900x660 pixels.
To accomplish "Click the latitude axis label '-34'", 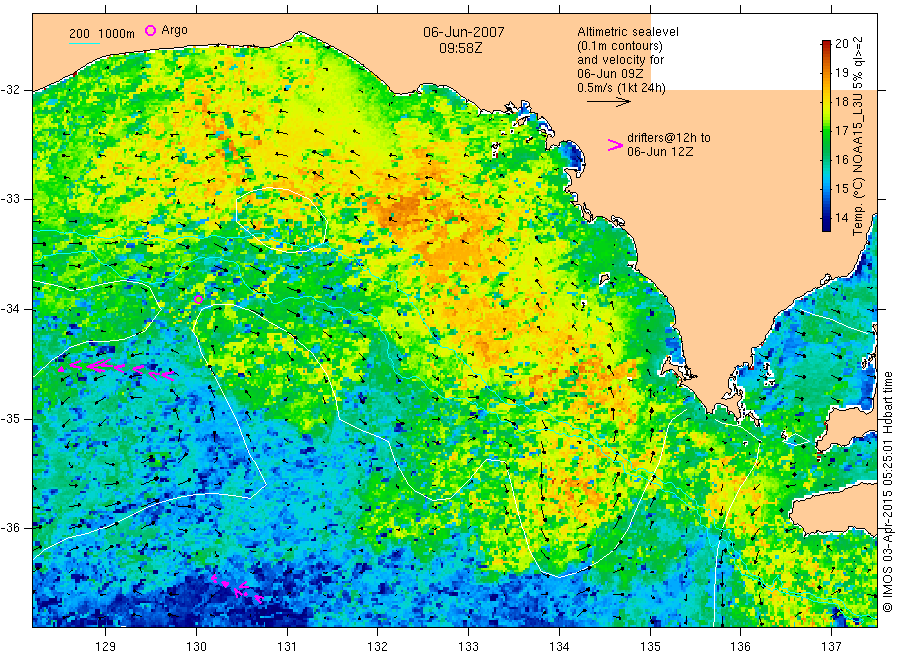I will (10, 309).
